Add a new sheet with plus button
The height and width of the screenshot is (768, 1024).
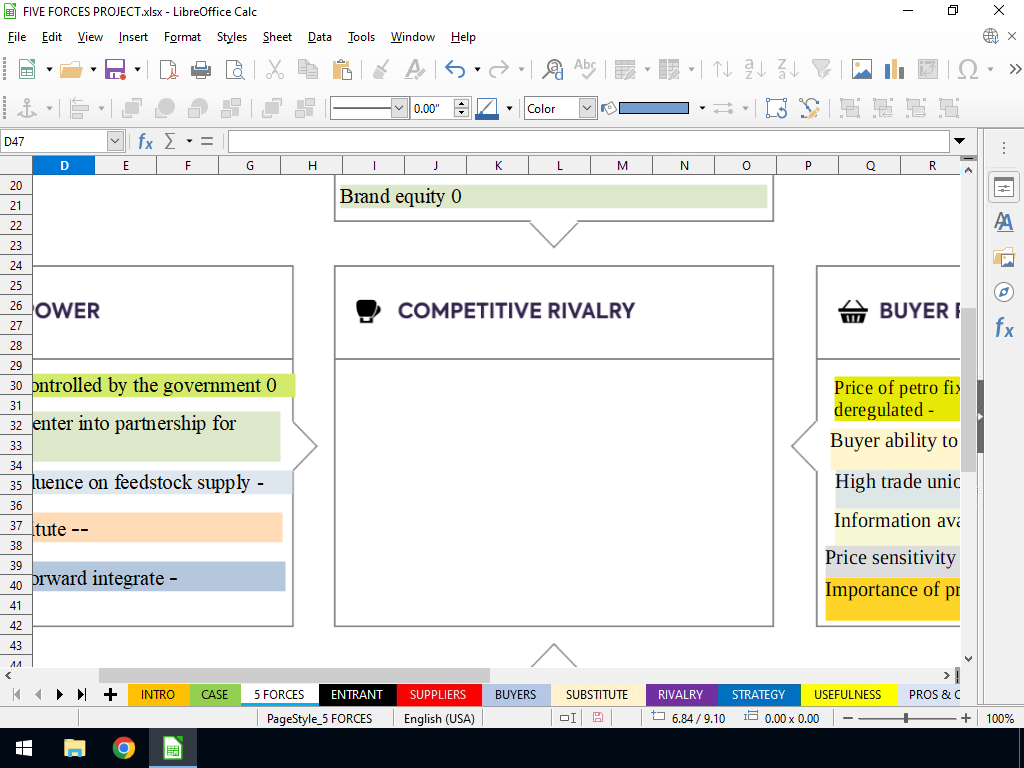click(110, 695)
